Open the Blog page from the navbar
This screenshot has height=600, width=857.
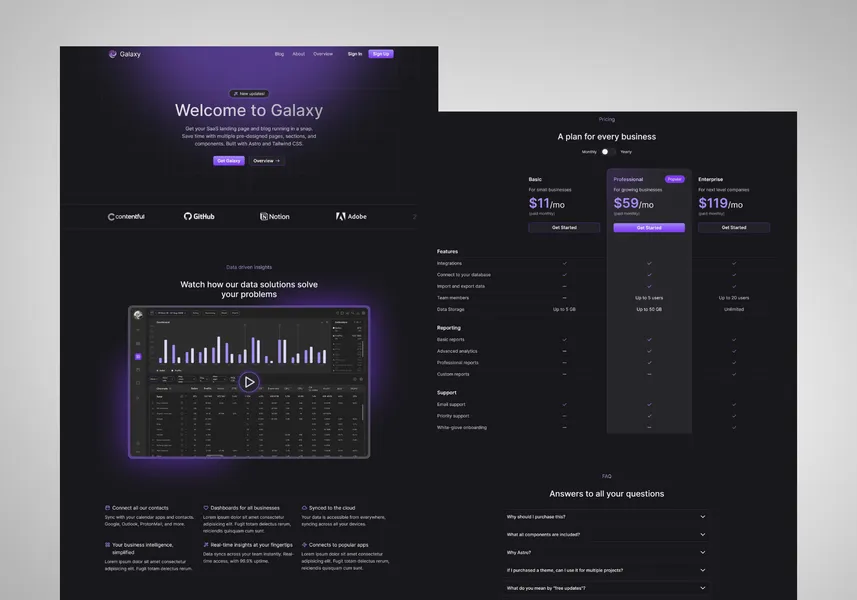click(x=277, y=53)
